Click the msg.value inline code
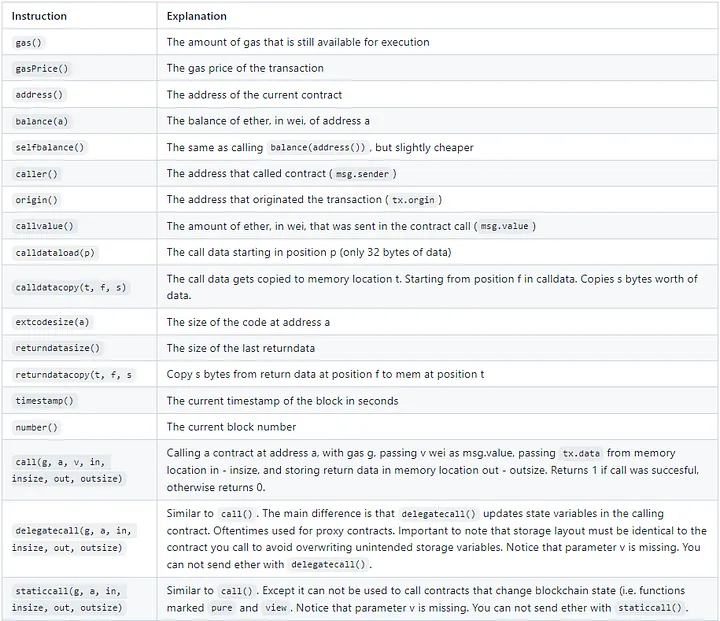The width and height of the screenshot is (720, 621). [x=503, y=226]
